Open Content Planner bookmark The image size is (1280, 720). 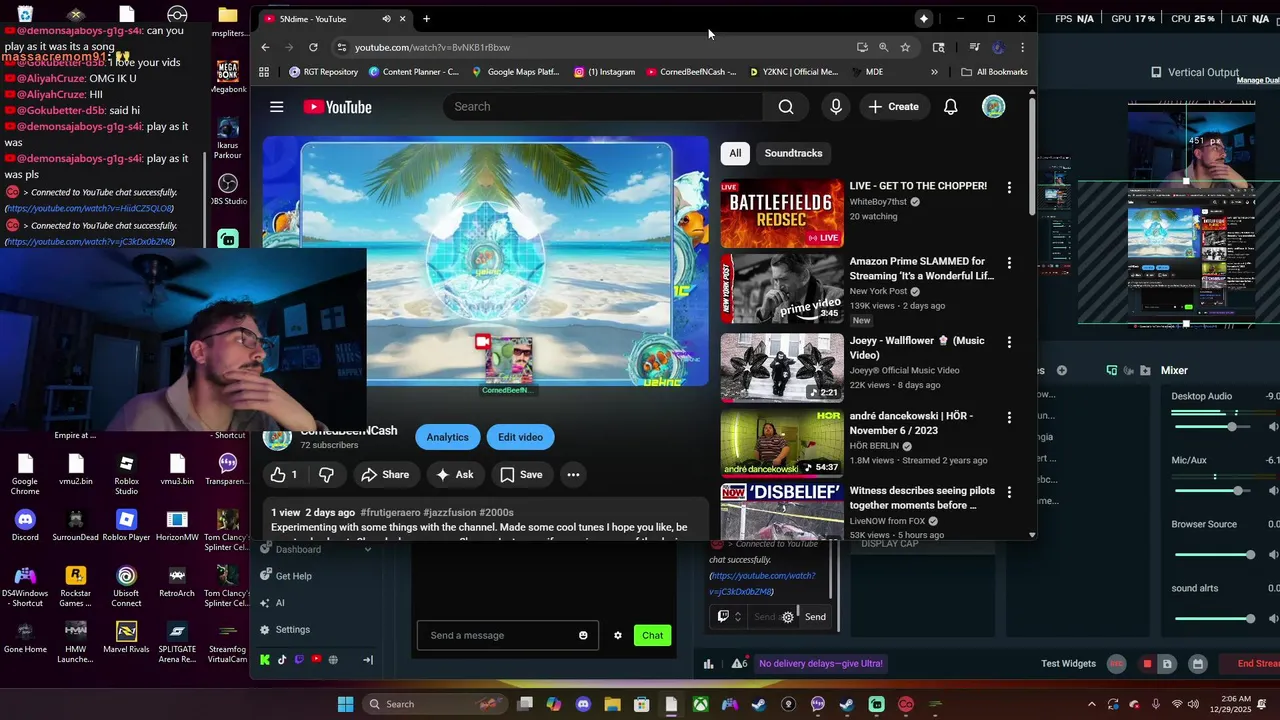pyautogui.click(x=414, y=72)
